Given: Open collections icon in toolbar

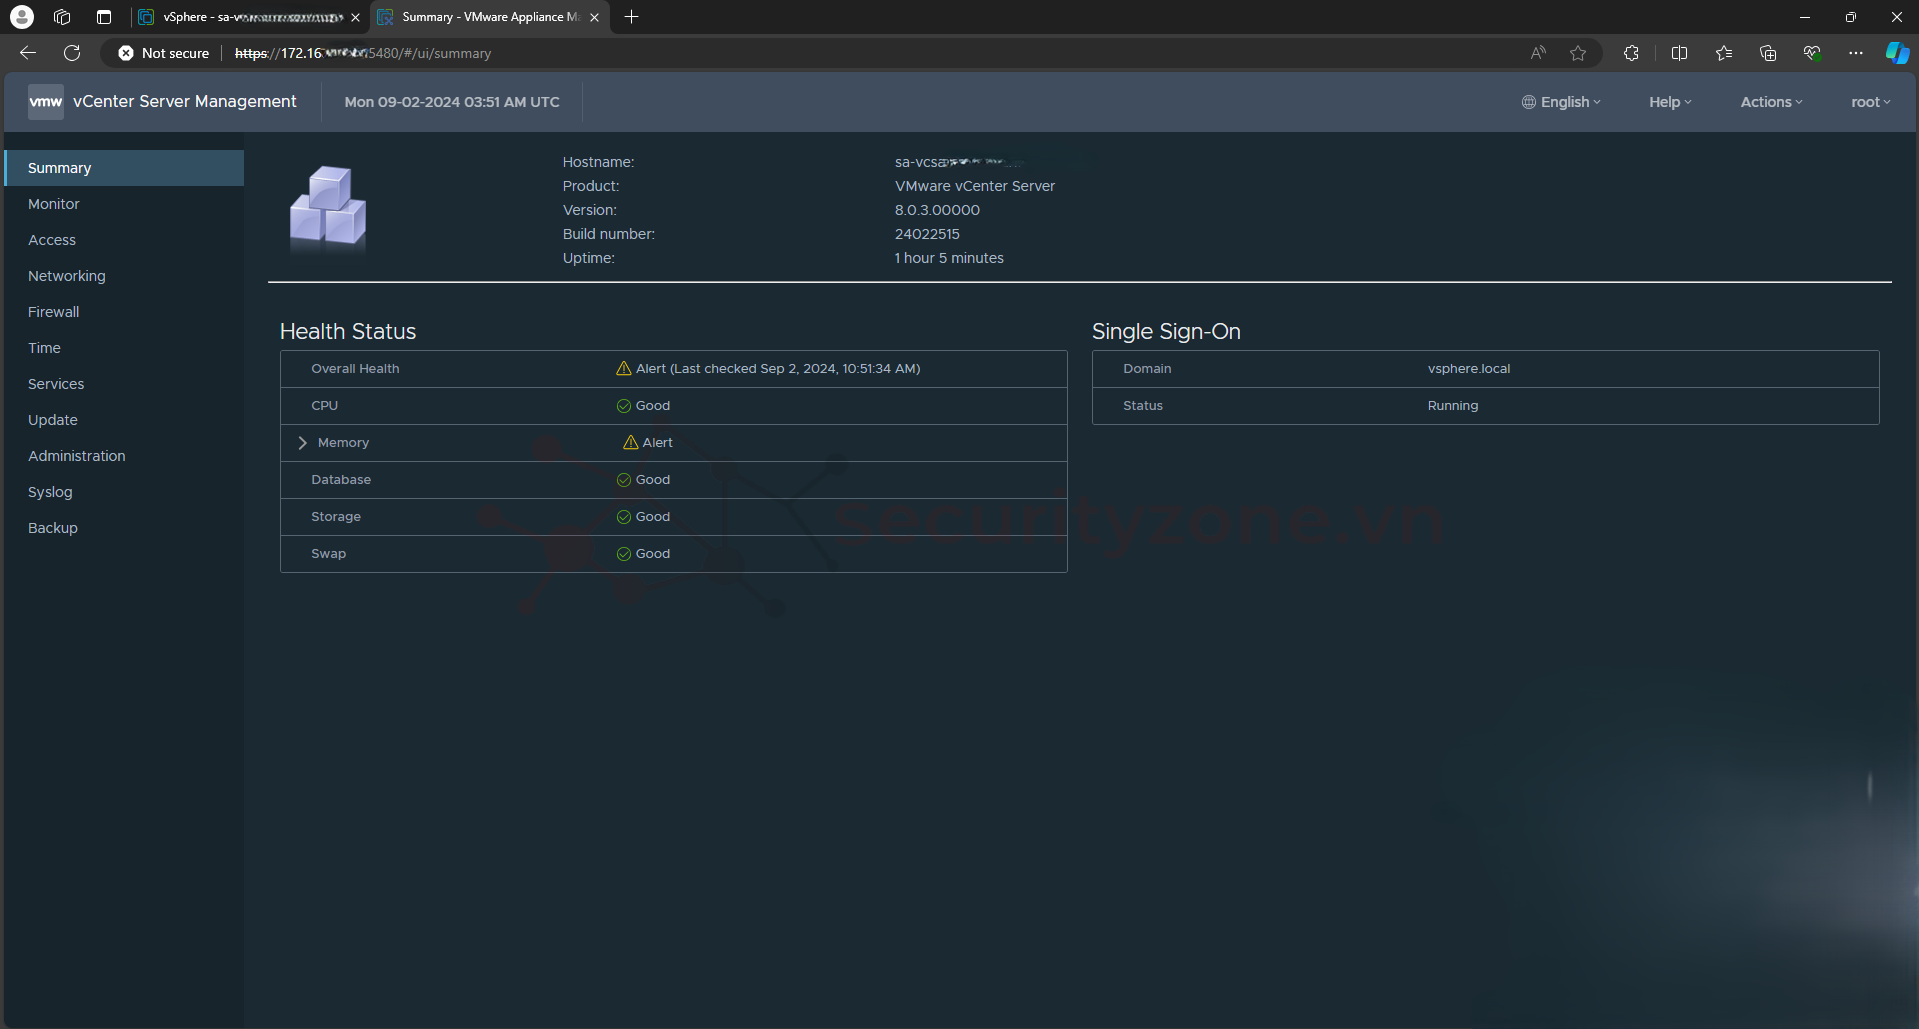Looking at the screenshot, I should pyautogui.click(x=1768, y=53).
